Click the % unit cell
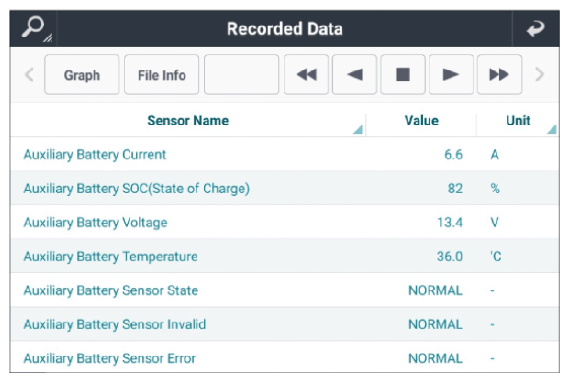Viewport: 569px width, 382px height. click(495, 188)
